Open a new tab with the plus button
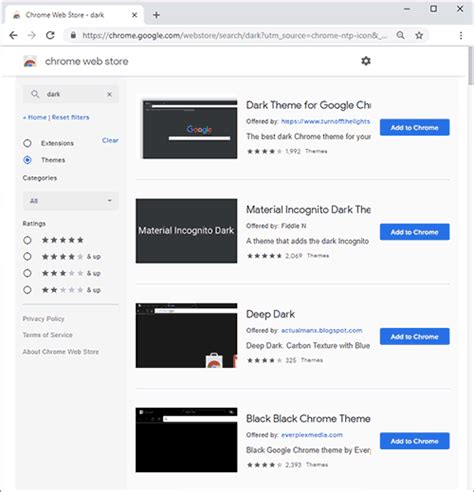The image size is (474, 492). 156,15
